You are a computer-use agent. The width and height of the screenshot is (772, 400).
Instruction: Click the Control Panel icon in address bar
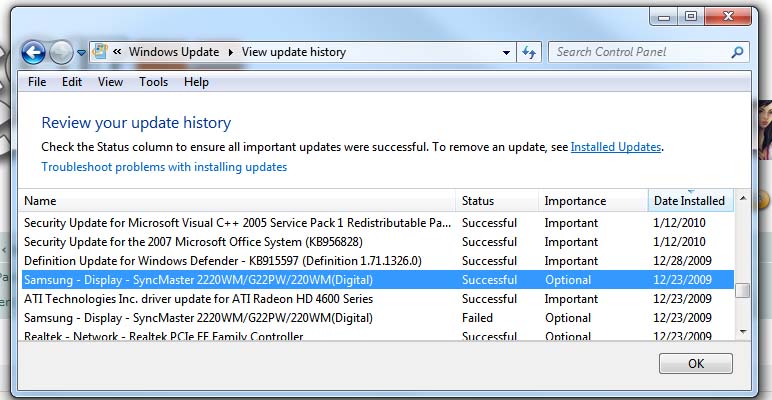click(100, 52)
